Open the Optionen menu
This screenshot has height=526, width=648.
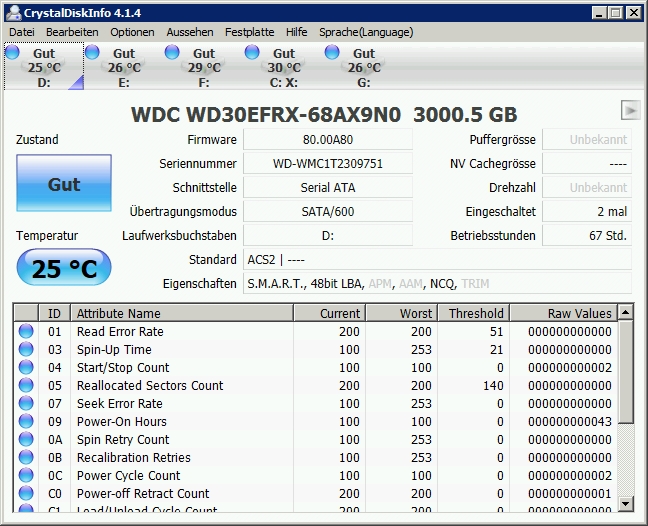pyautogui.click(x=132, y=32)
